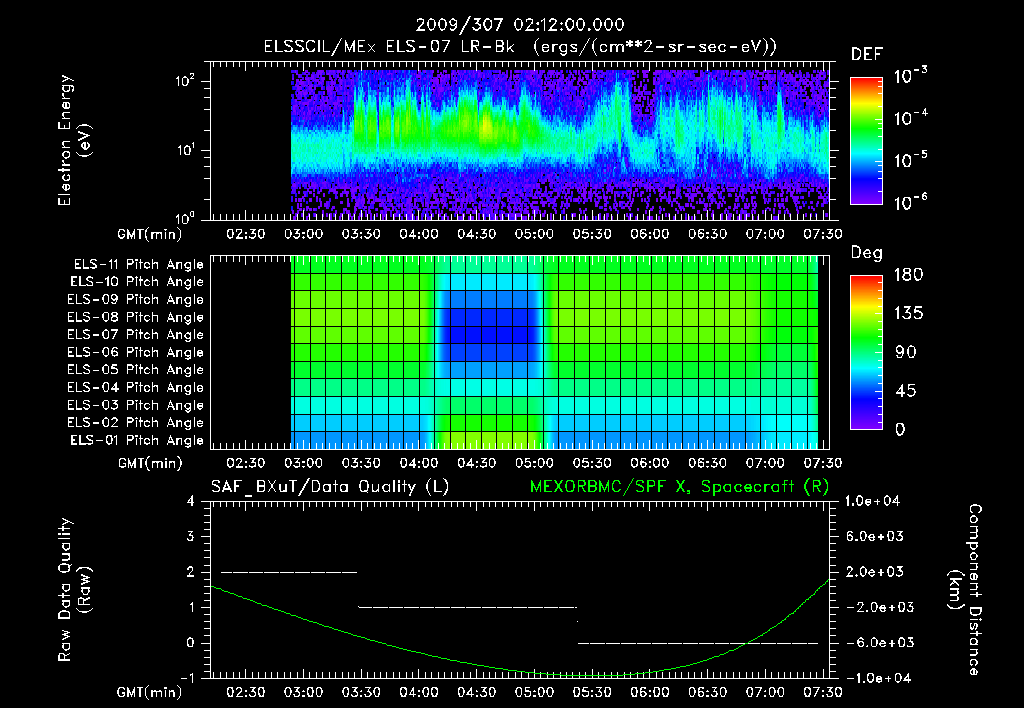This screenshot has height=708, width=1024.
Task: Click '04:30' on the spectrogram time axis
Action: tap(476, 234)
